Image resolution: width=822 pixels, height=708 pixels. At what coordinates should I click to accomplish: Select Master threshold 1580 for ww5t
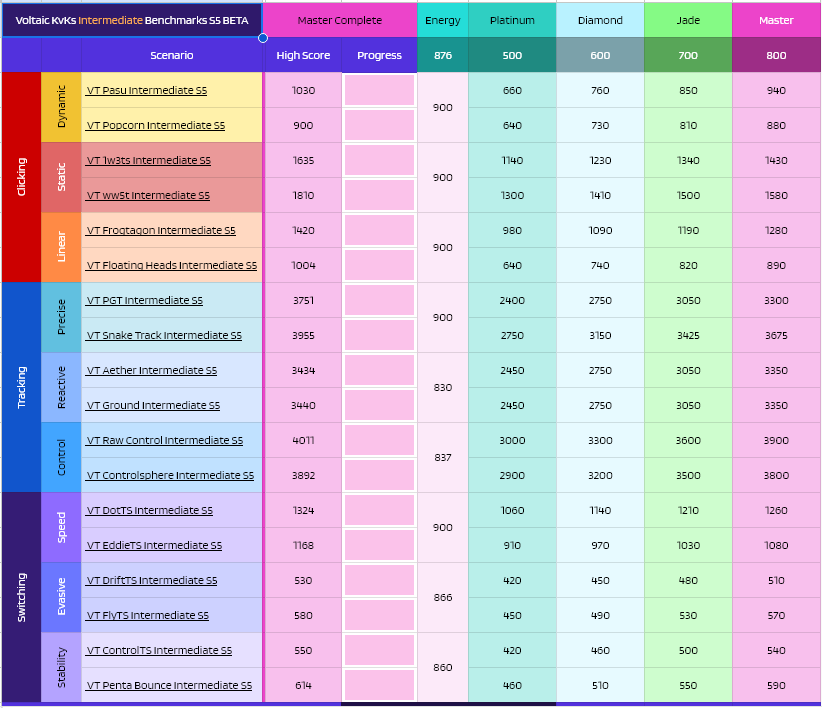[x=776, y=195]
